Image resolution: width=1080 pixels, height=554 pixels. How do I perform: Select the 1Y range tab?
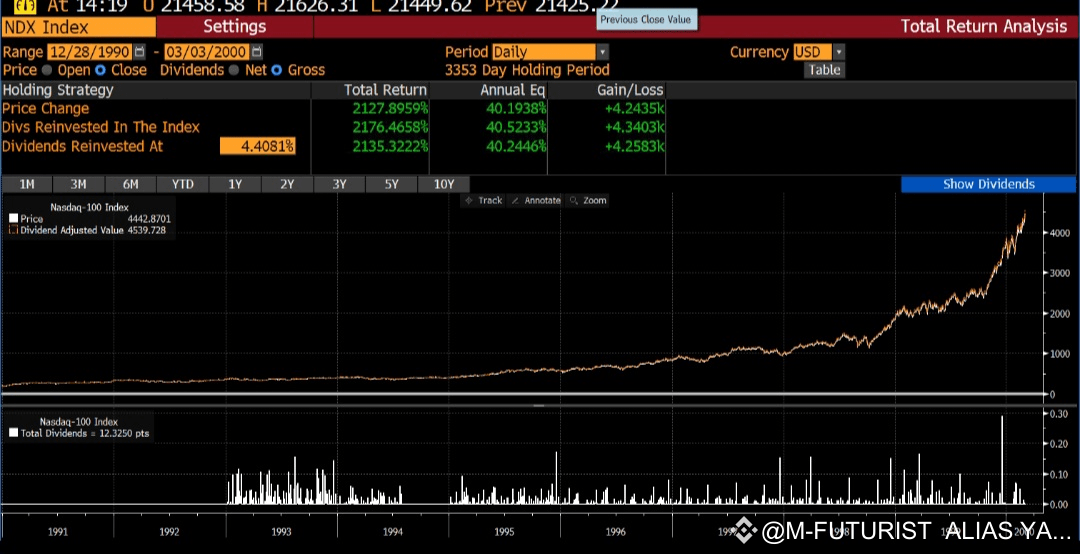235,184
